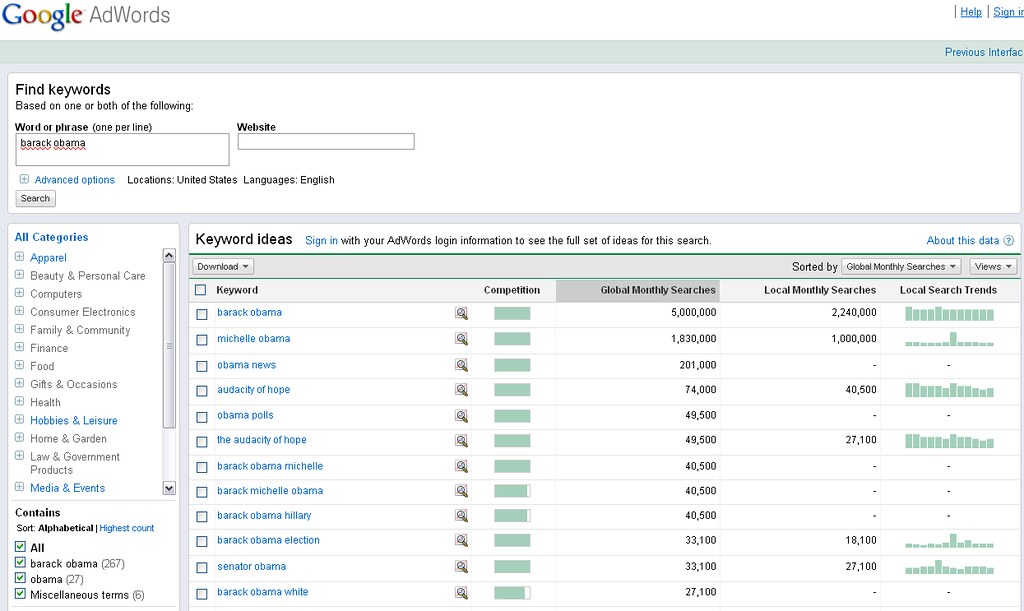Check the box for michelle obama keyword
1024x611 pixels.
click(202, 339)
